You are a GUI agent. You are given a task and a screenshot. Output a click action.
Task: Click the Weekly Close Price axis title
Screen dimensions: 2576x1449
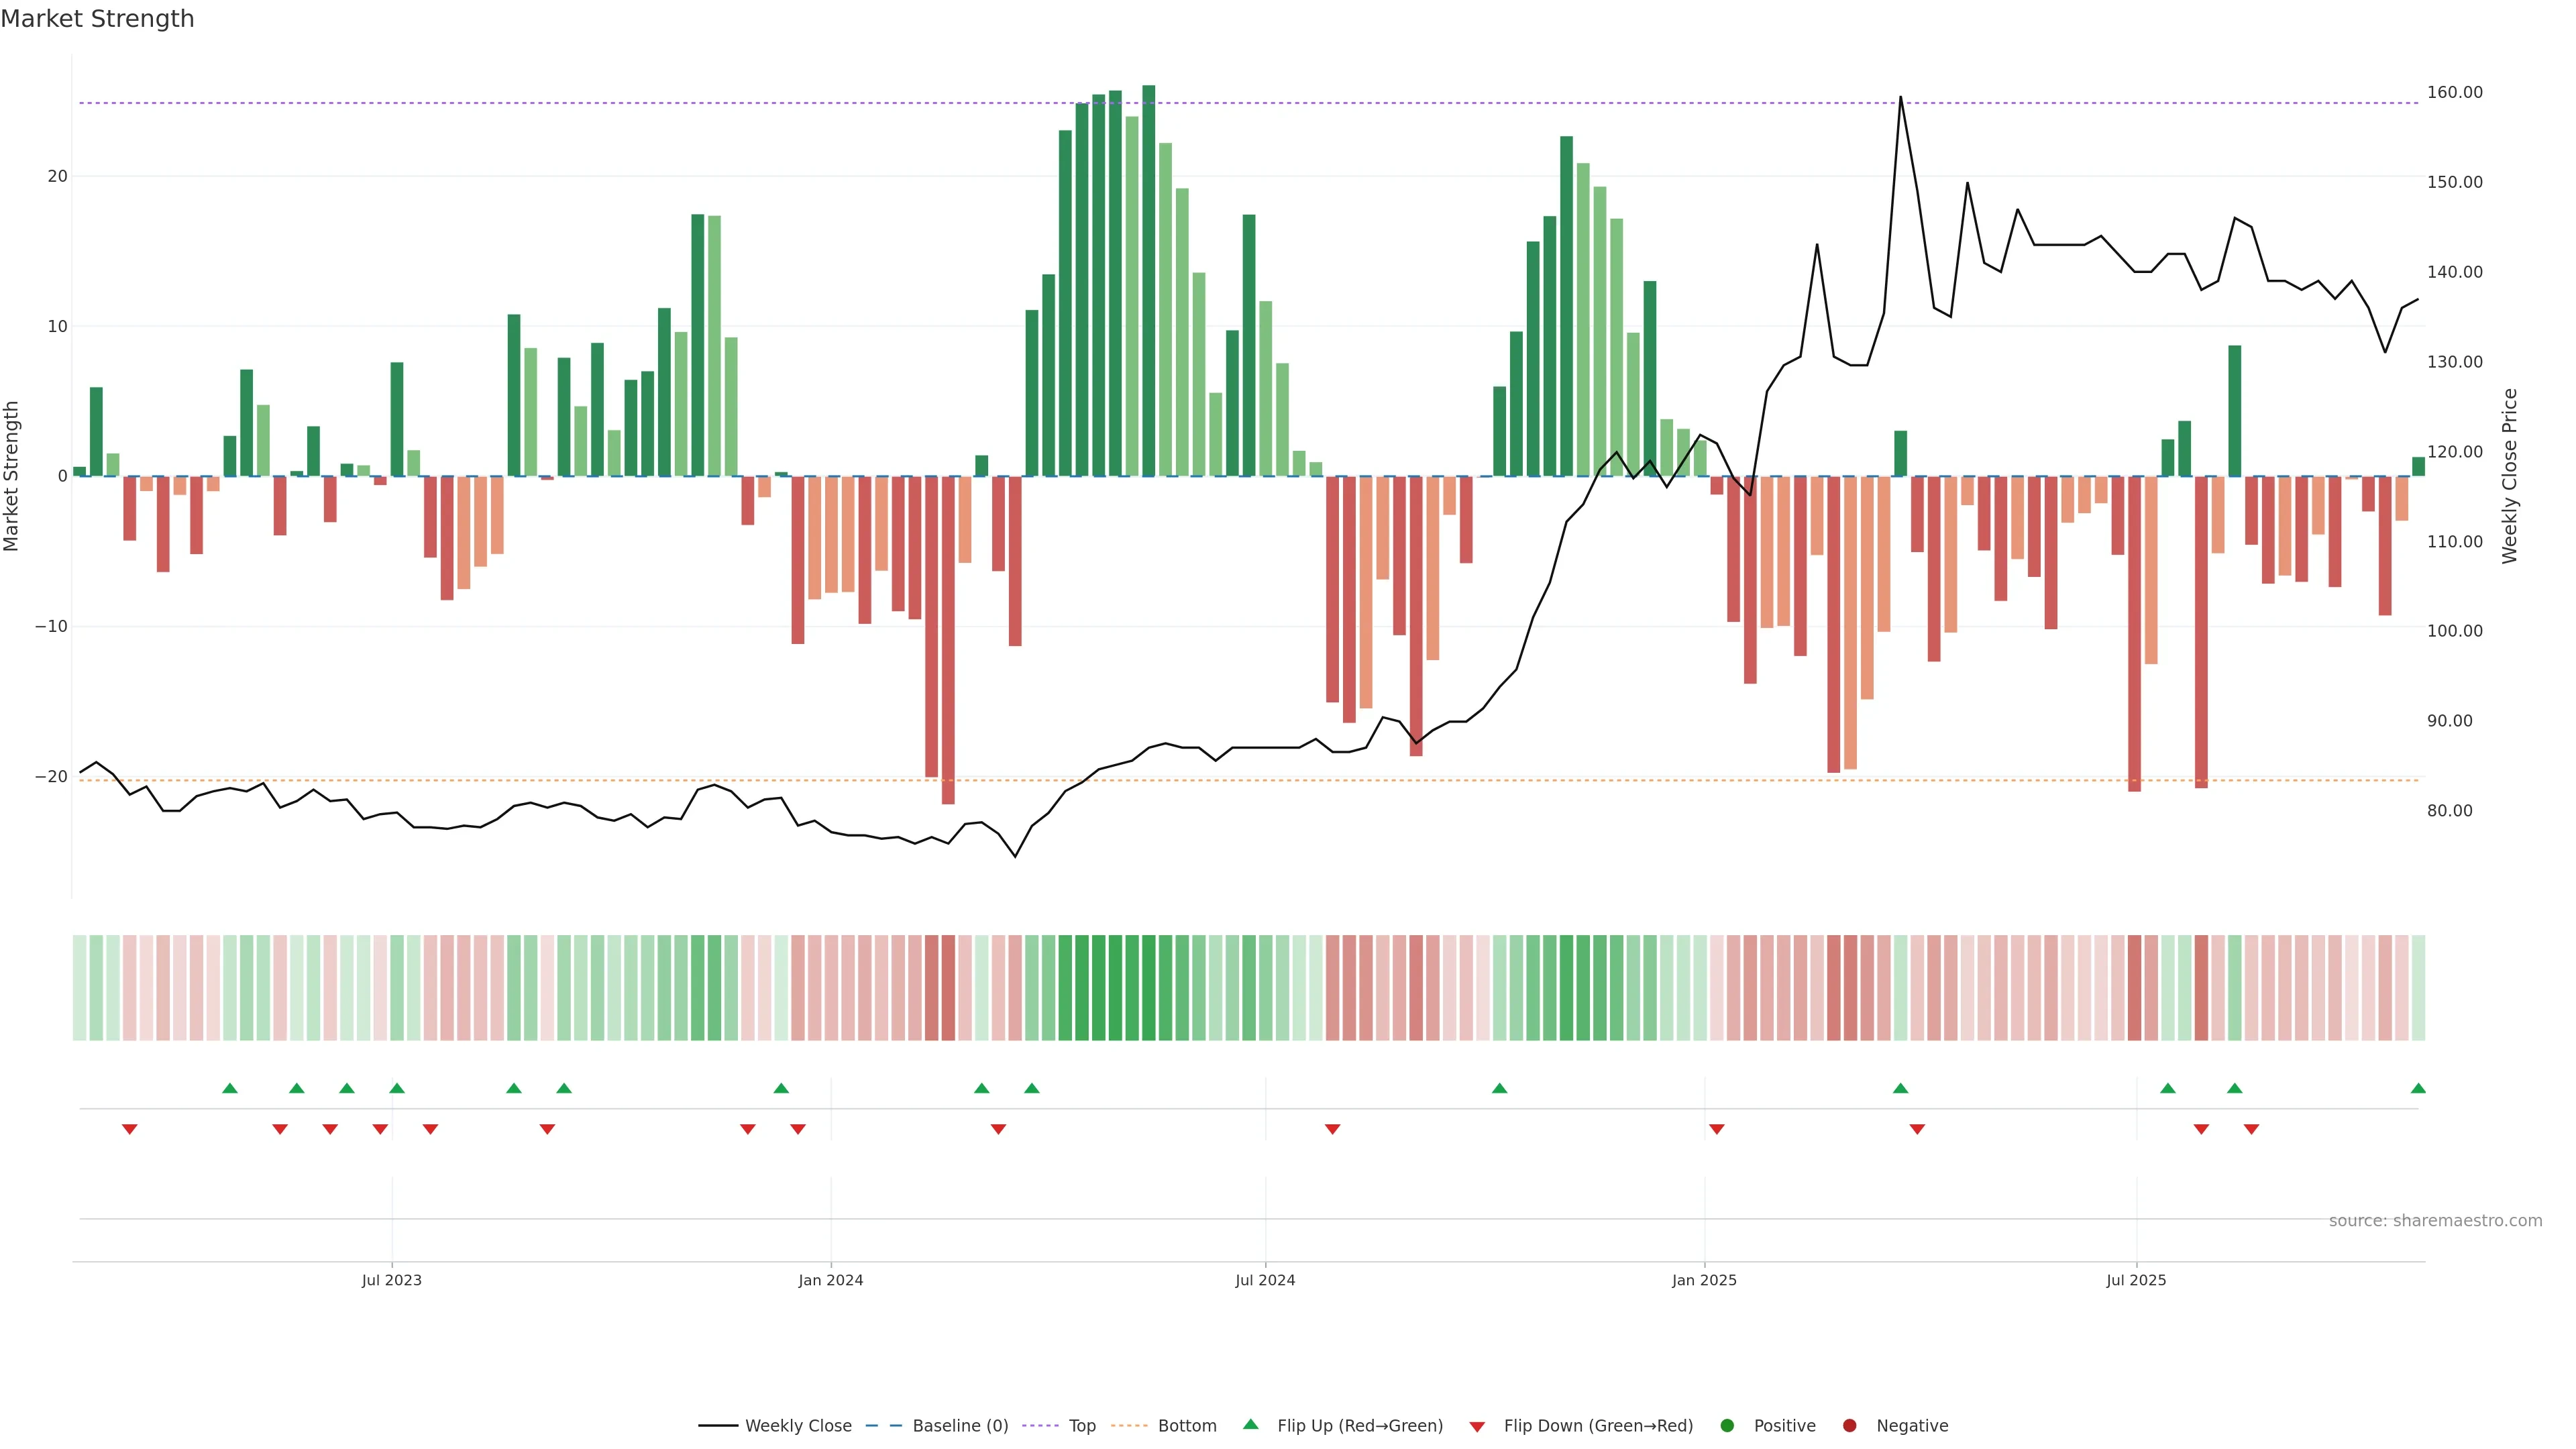(x=2509, y=476)
